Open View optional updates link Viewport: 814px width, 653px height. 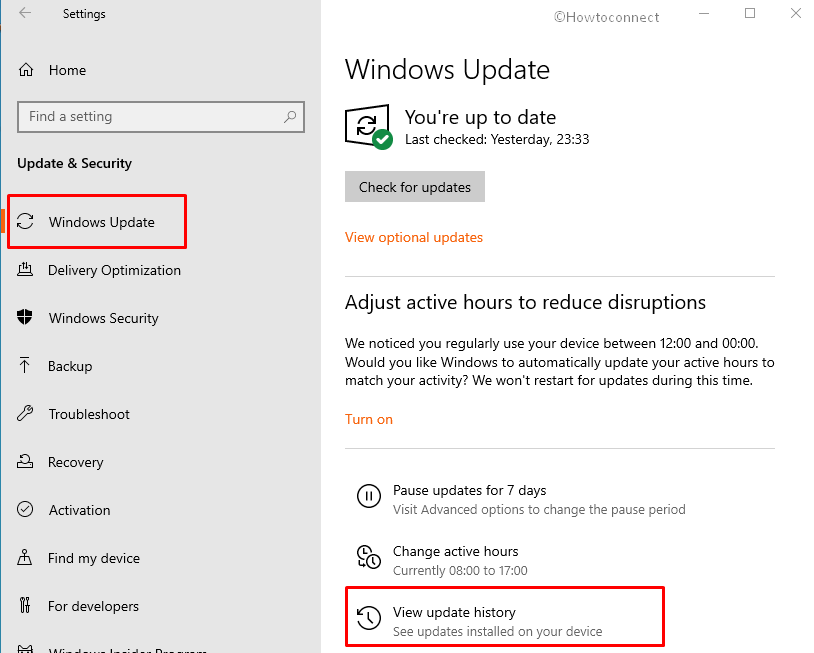(x=414, y=238)
